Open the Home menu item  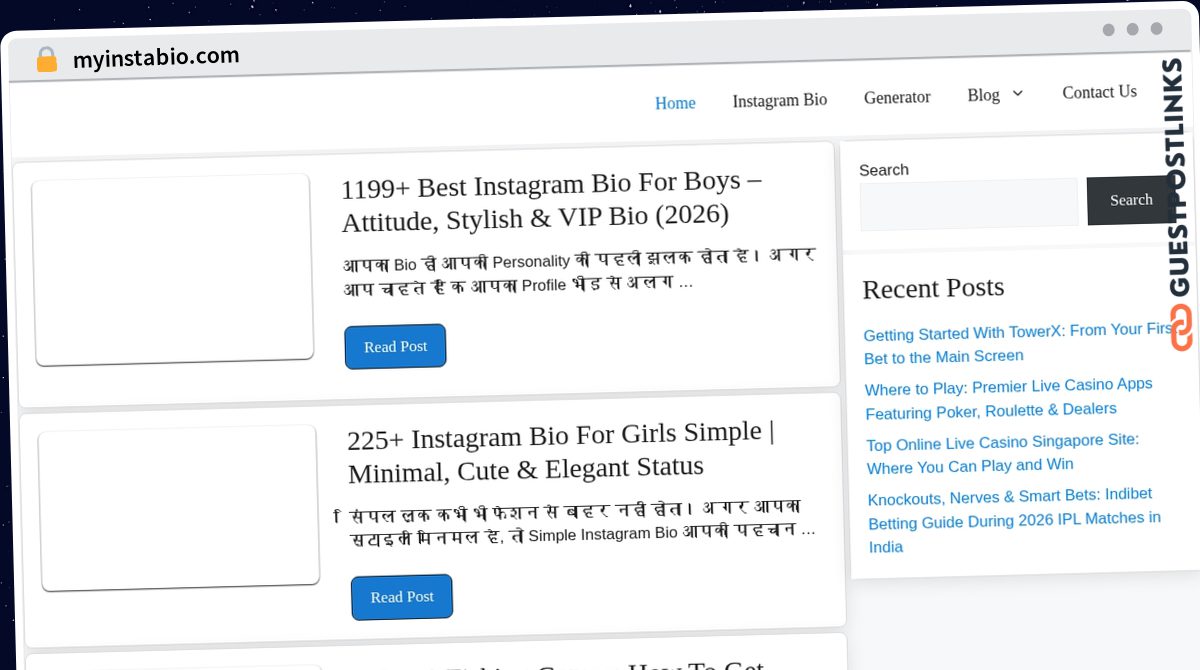pos(675,103)
